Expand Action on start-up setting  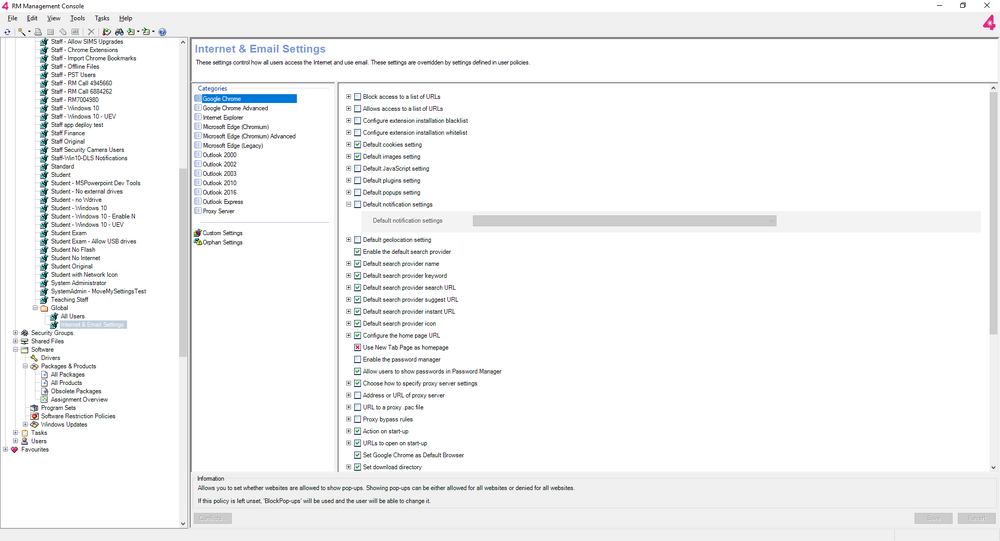(349, 431)
